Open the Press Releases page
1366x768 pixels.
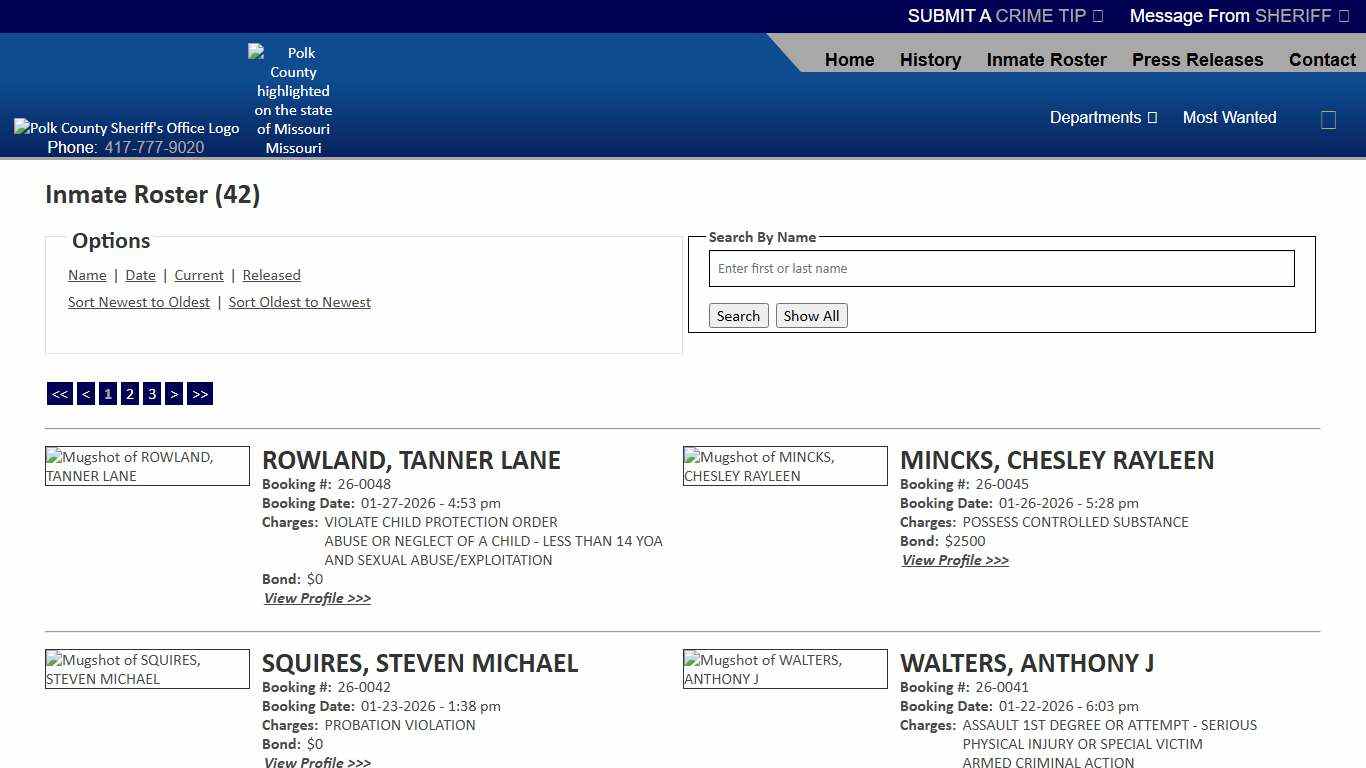[1197, 60]
